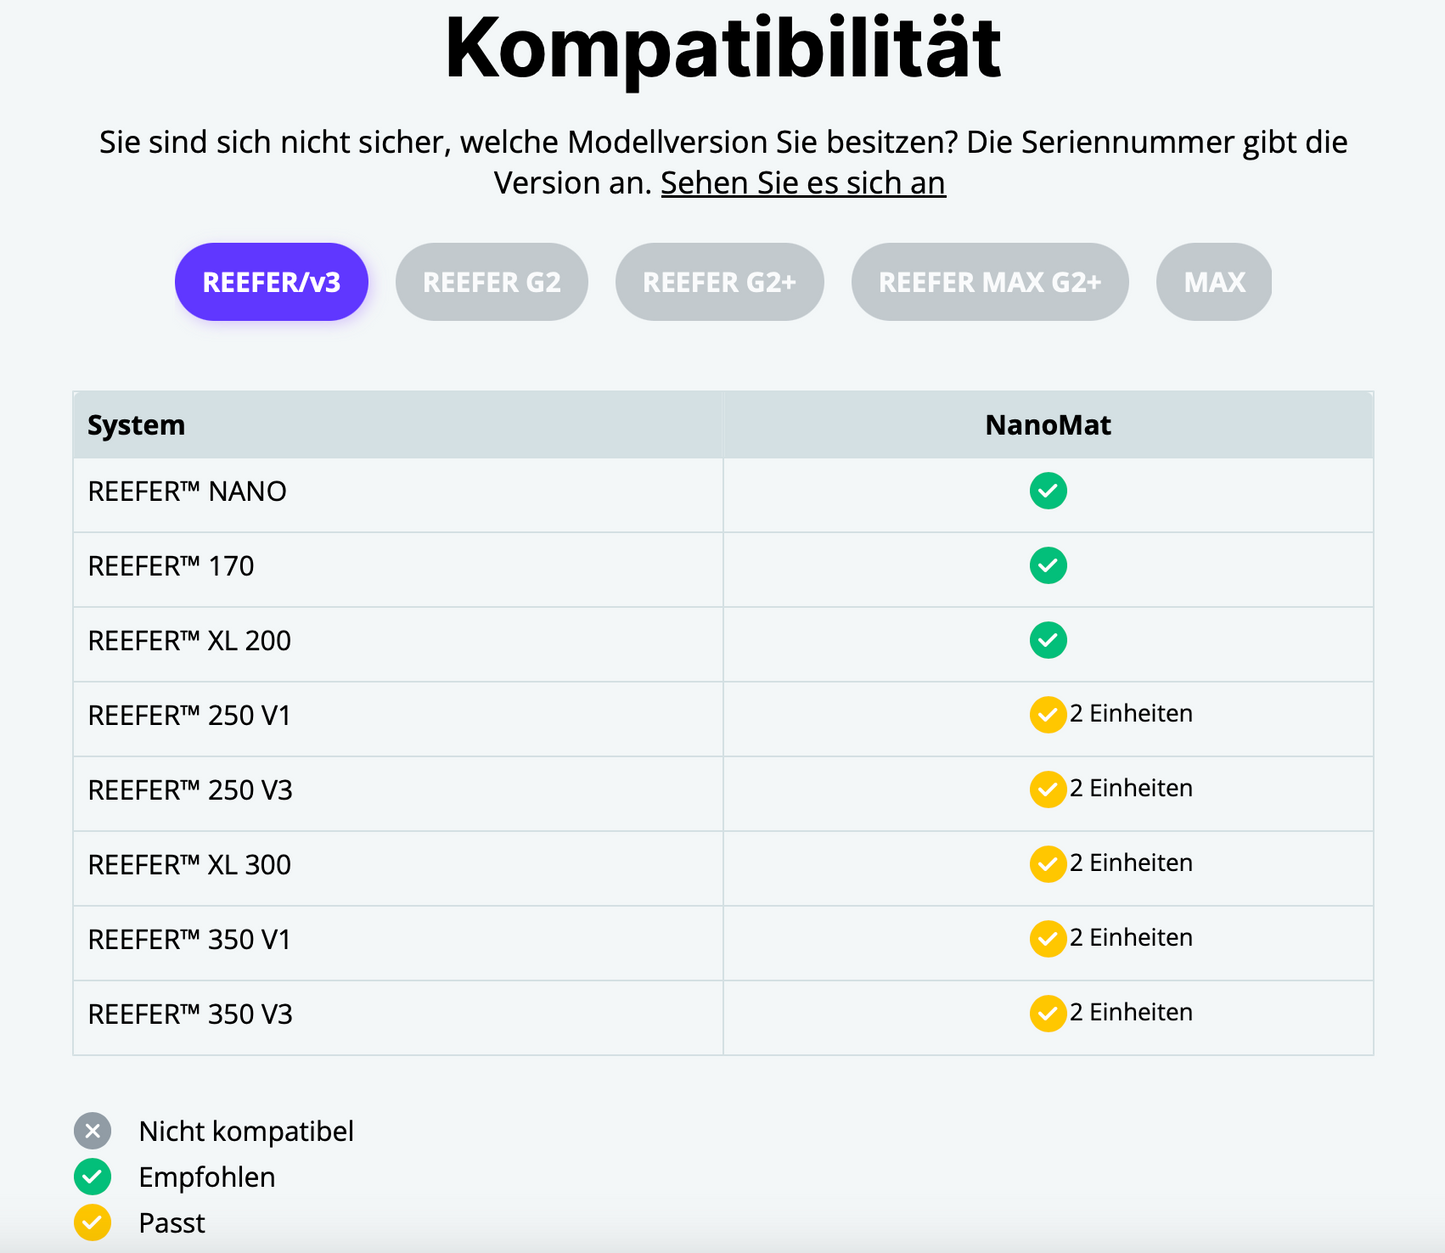This screenshot has height=1253, width=1445.
Task: Click yellow checkmark in REEFER 350 V1 row
Action: [x=1047, y=939]
